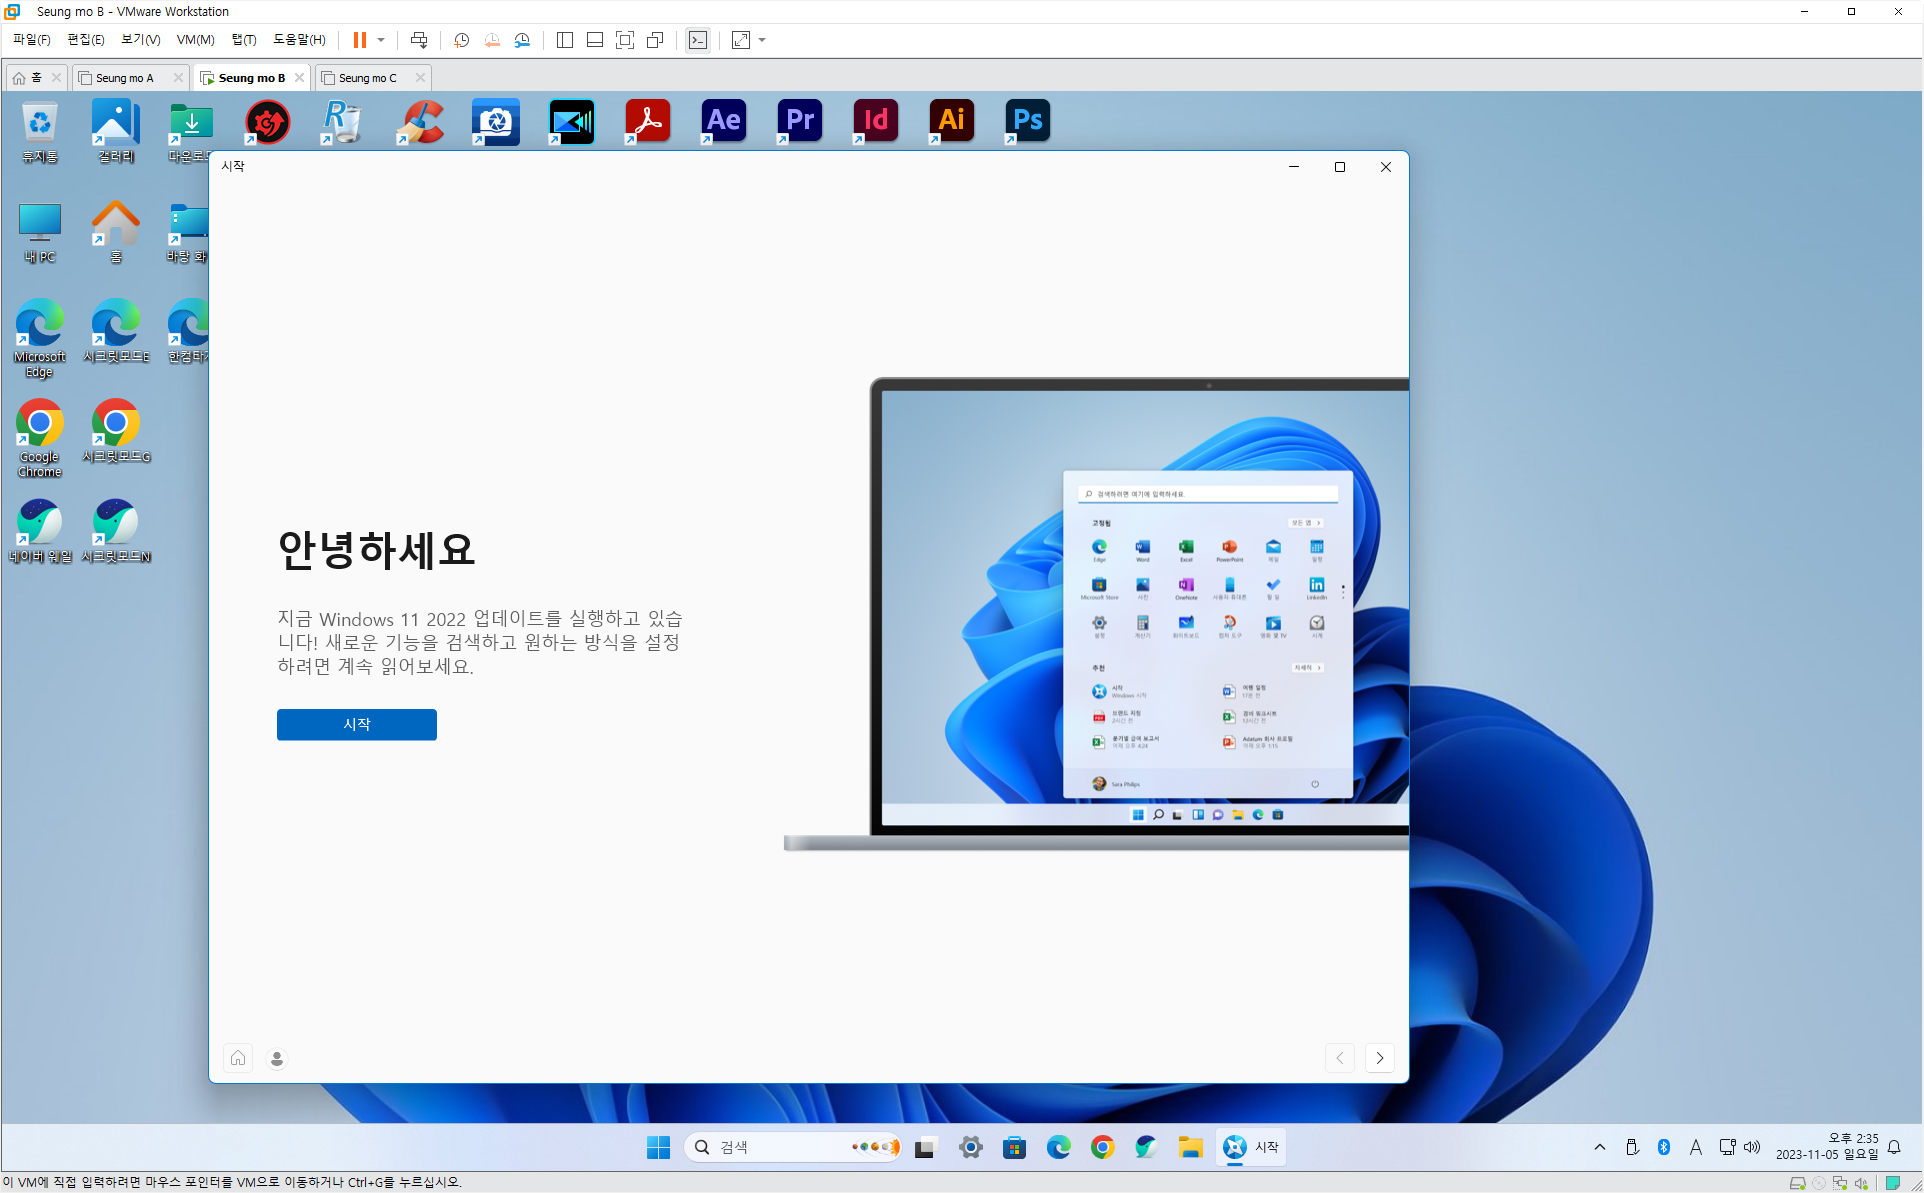Open Adobe After Effects shortcut
Viewport: 1924px width, 1193px height.
723,121
